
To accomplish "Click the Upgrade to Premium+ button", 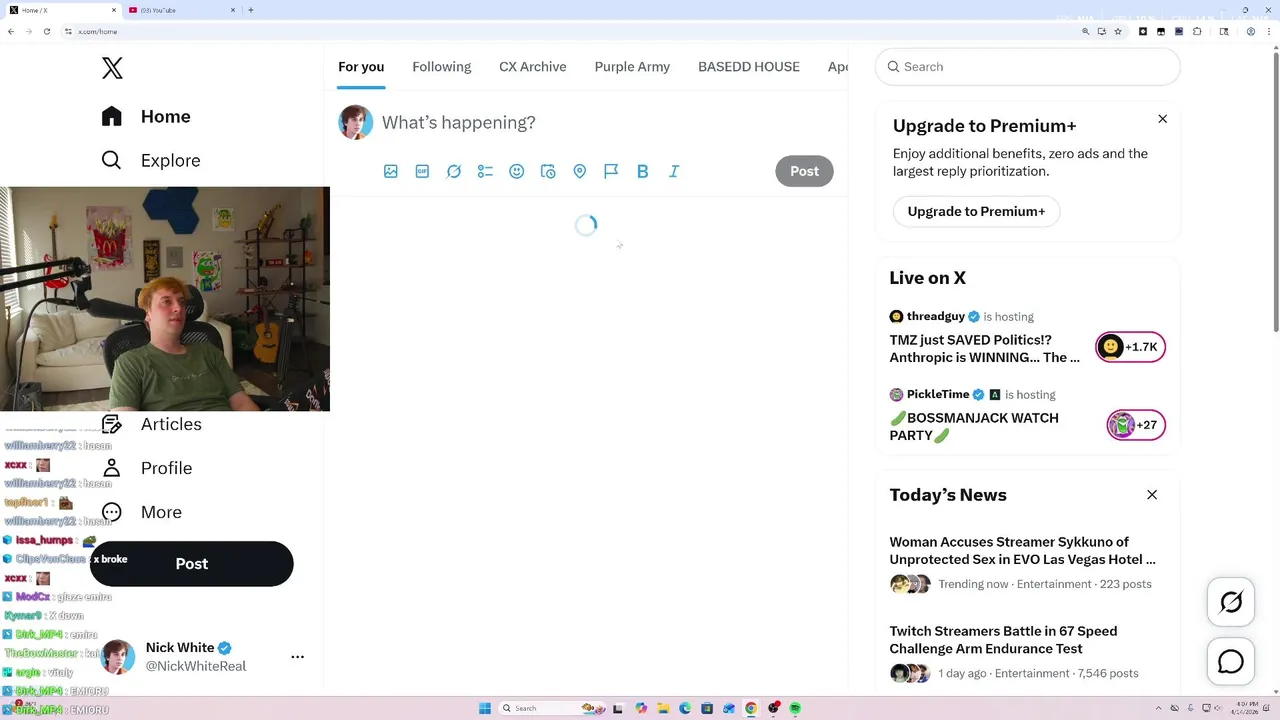I will point(976,211).
